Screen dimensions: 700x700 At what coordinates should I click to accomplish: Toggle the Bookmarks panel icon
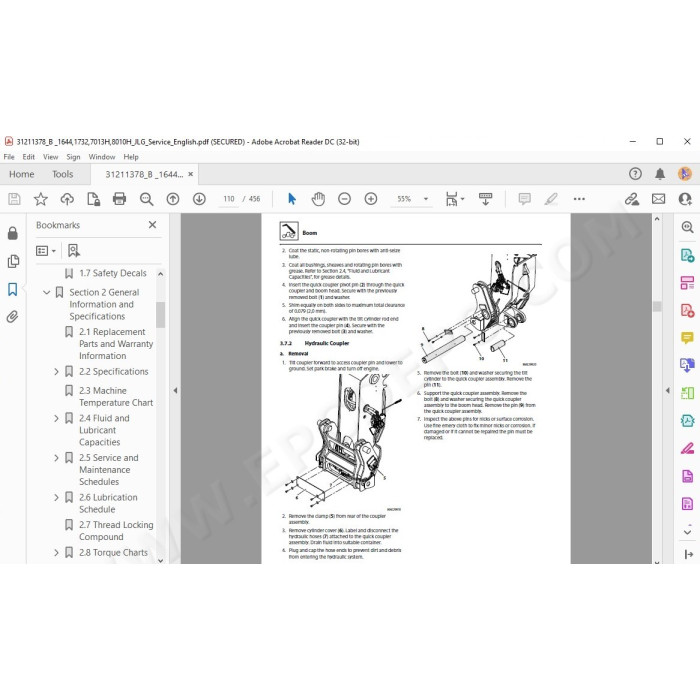pos(12,289)
